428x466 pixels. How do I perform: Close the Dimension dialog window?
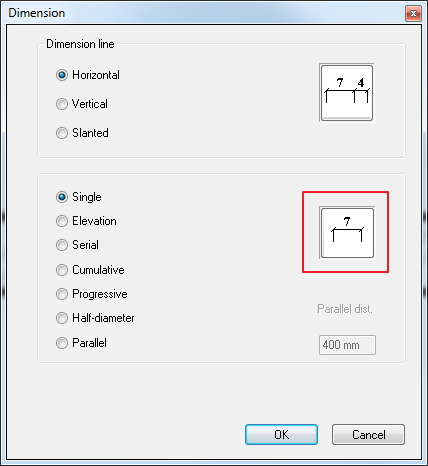pos(413,13)
